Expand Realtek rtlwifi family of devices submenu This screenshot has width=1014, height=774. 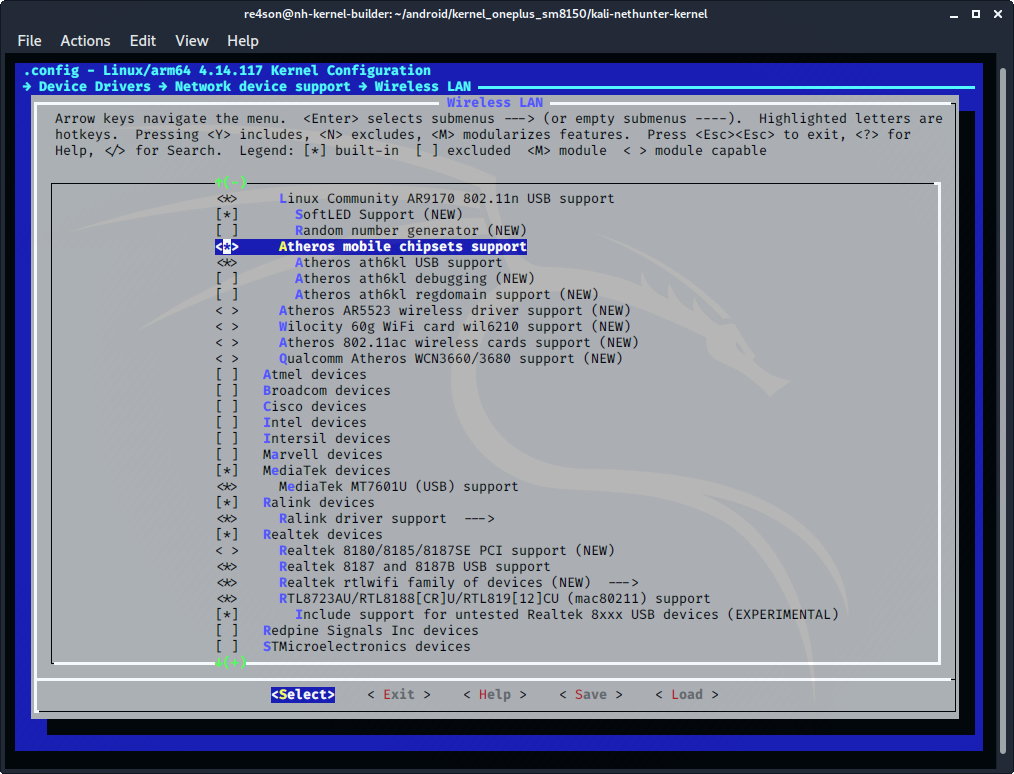click(458, 582)
